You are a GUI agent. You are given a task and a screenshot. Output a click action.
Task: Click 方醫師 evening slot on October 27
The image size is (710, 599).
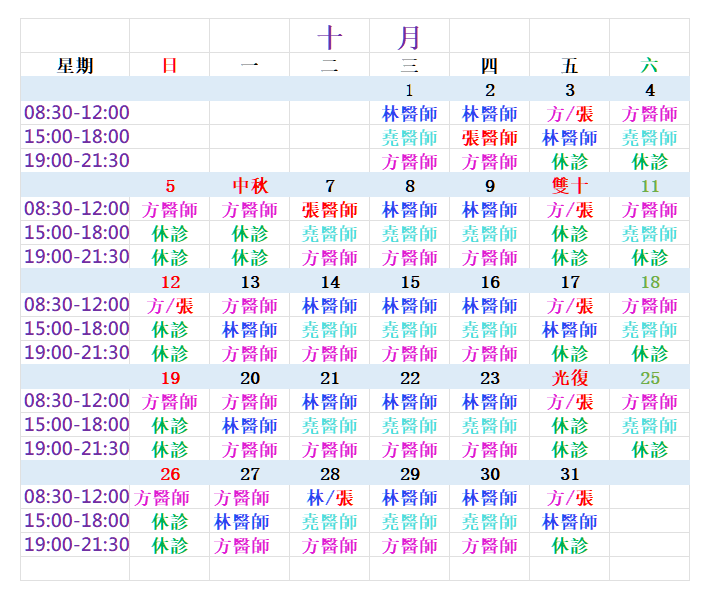250,546
